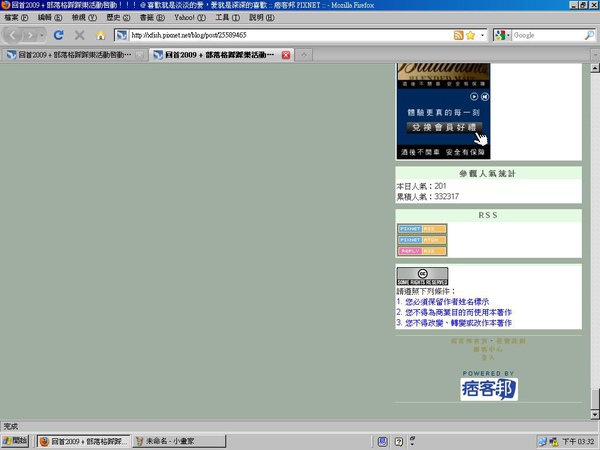
Task: Open the Yahoo! menu
Action: [190, 18]
